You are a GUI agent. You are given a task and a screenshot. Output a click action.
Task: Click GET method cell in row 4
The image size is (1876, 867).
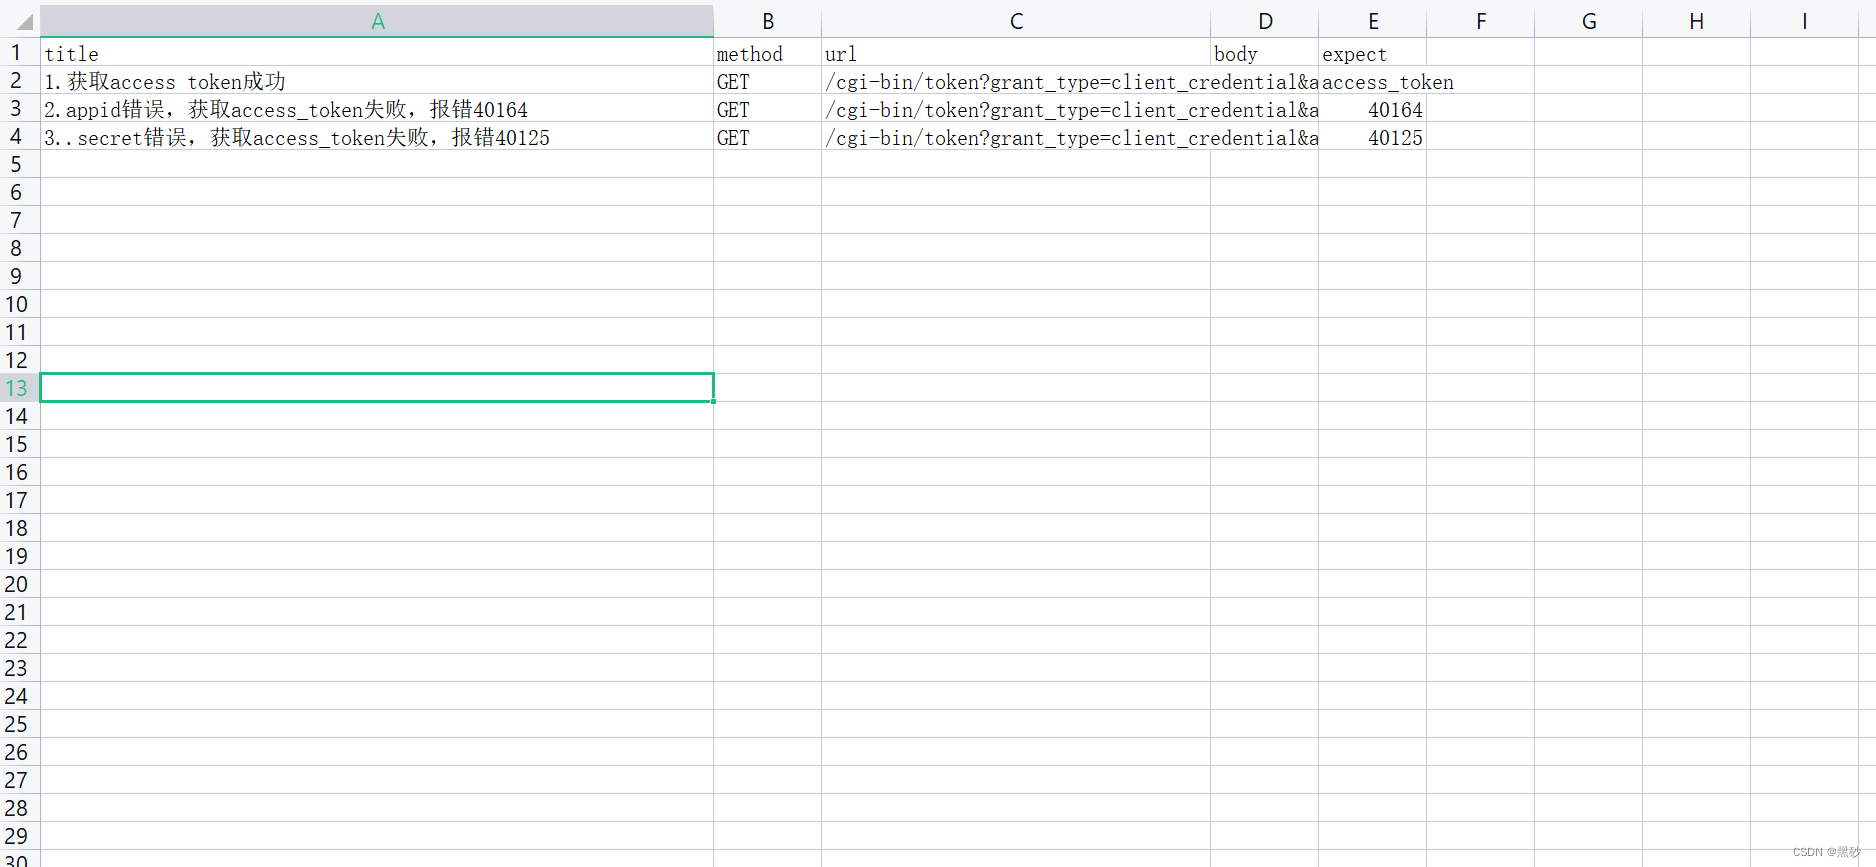[x=767, y=137]
